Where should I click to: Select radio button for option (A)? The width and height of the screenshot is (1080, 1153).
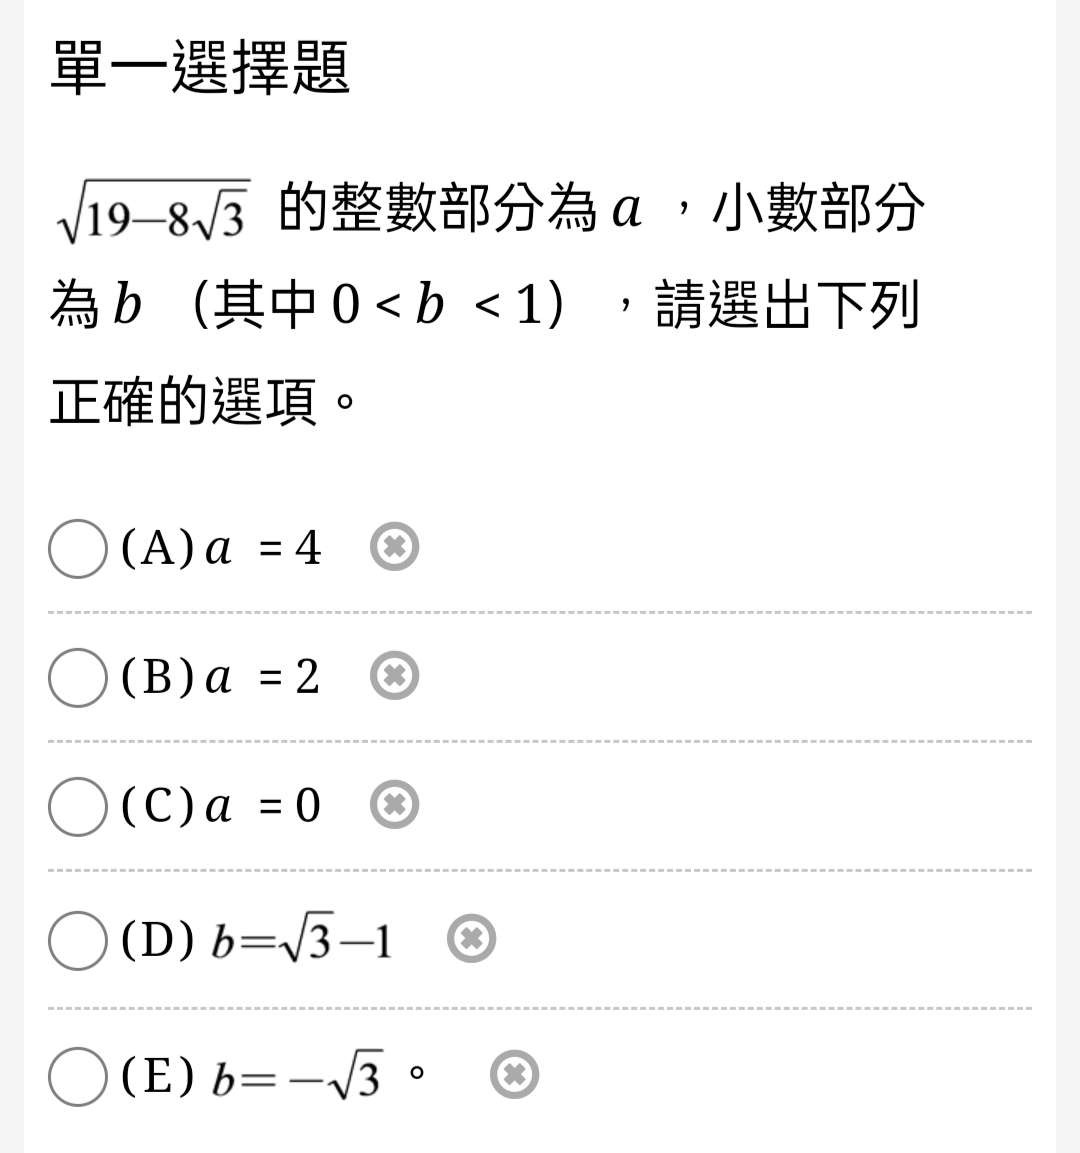(78, 549)
